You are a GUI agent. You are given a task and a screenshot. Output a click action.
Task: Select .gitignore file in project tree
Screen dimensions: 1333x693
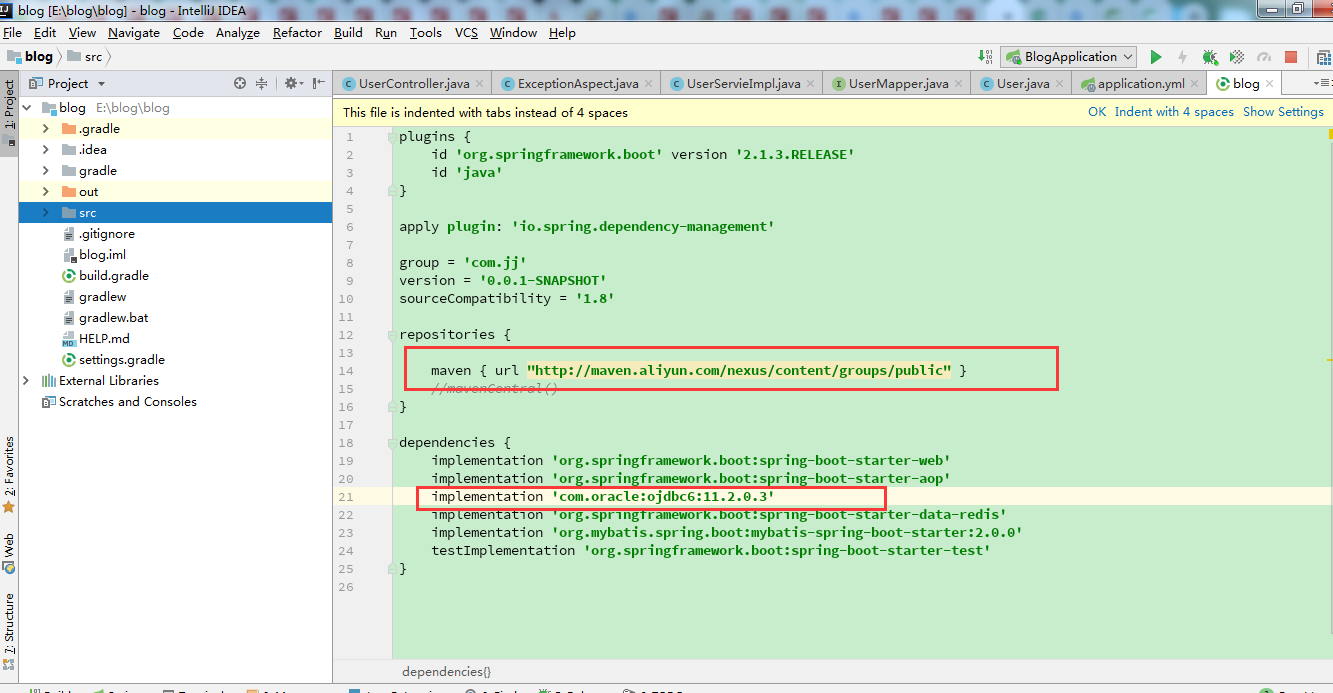click(106, 233)
